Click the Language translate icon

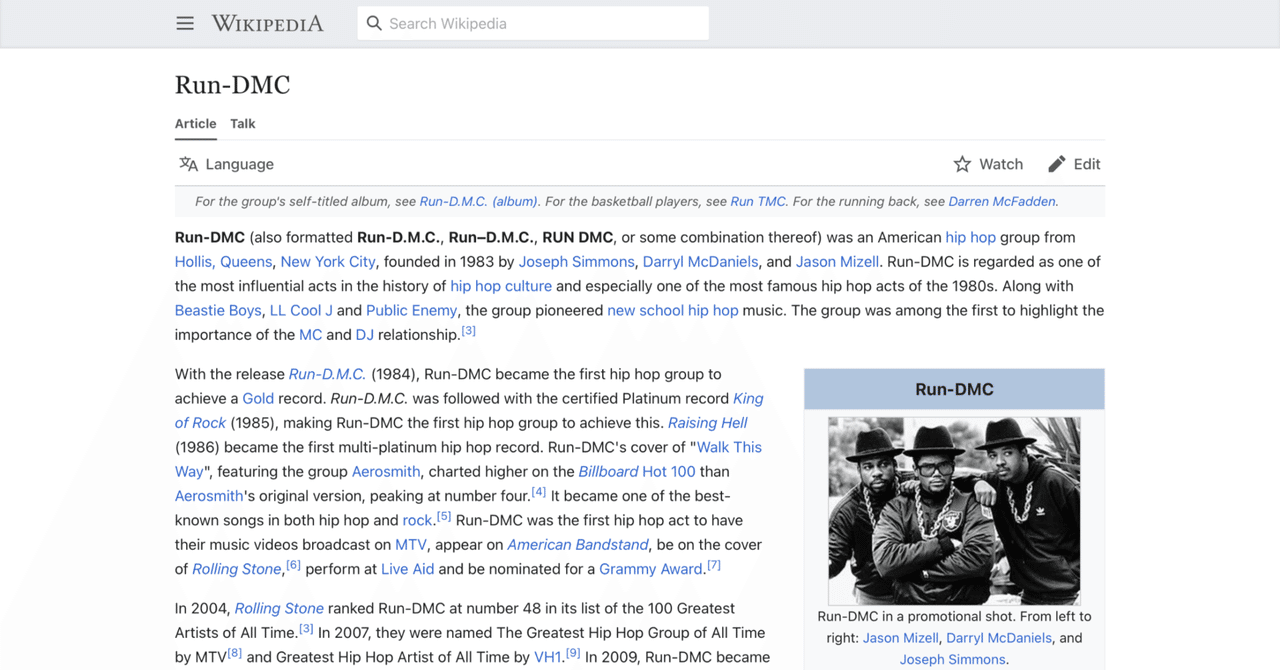188,164
